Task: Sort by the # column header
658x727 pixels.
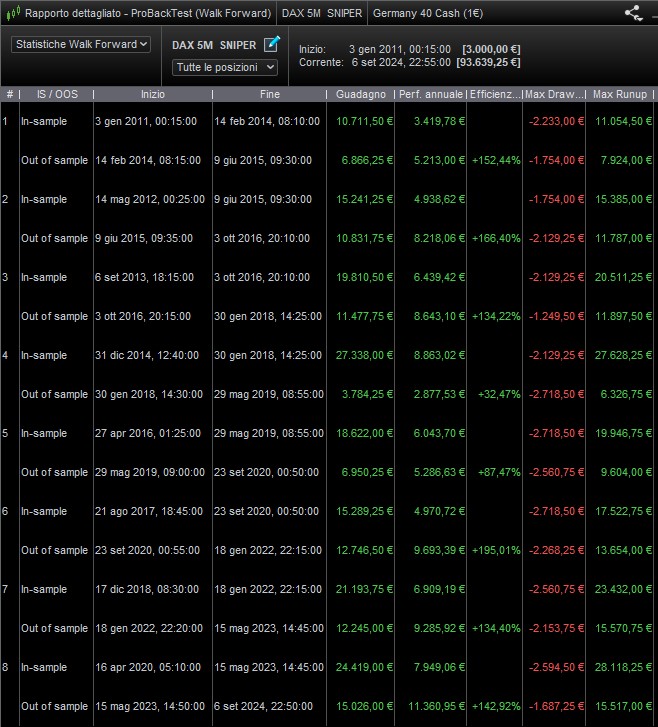Action: [10, 94]
